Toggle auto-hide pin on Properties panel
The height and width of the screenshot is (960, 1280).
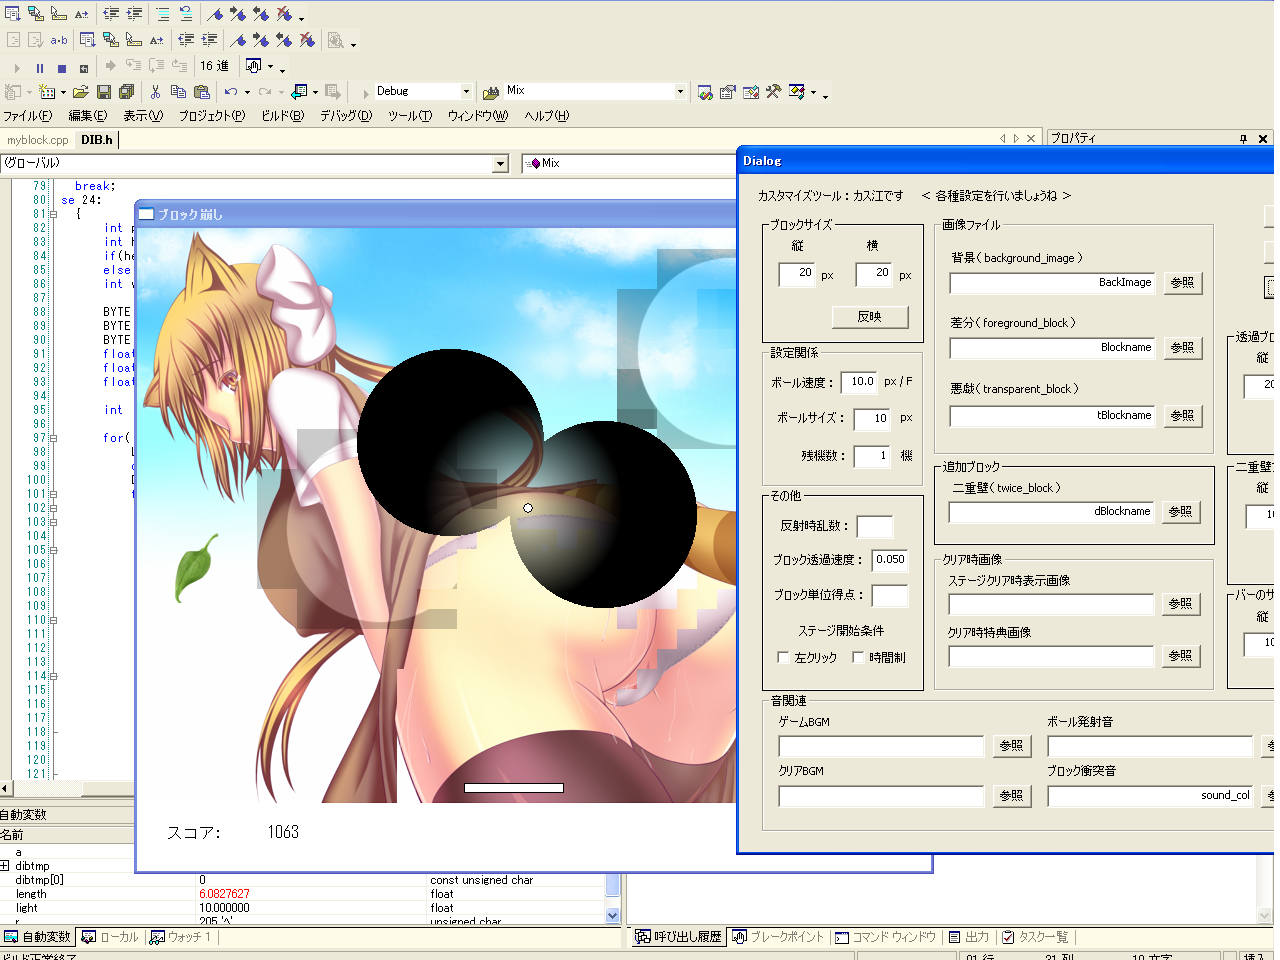pyautogui.click(x=1243, y=139)
